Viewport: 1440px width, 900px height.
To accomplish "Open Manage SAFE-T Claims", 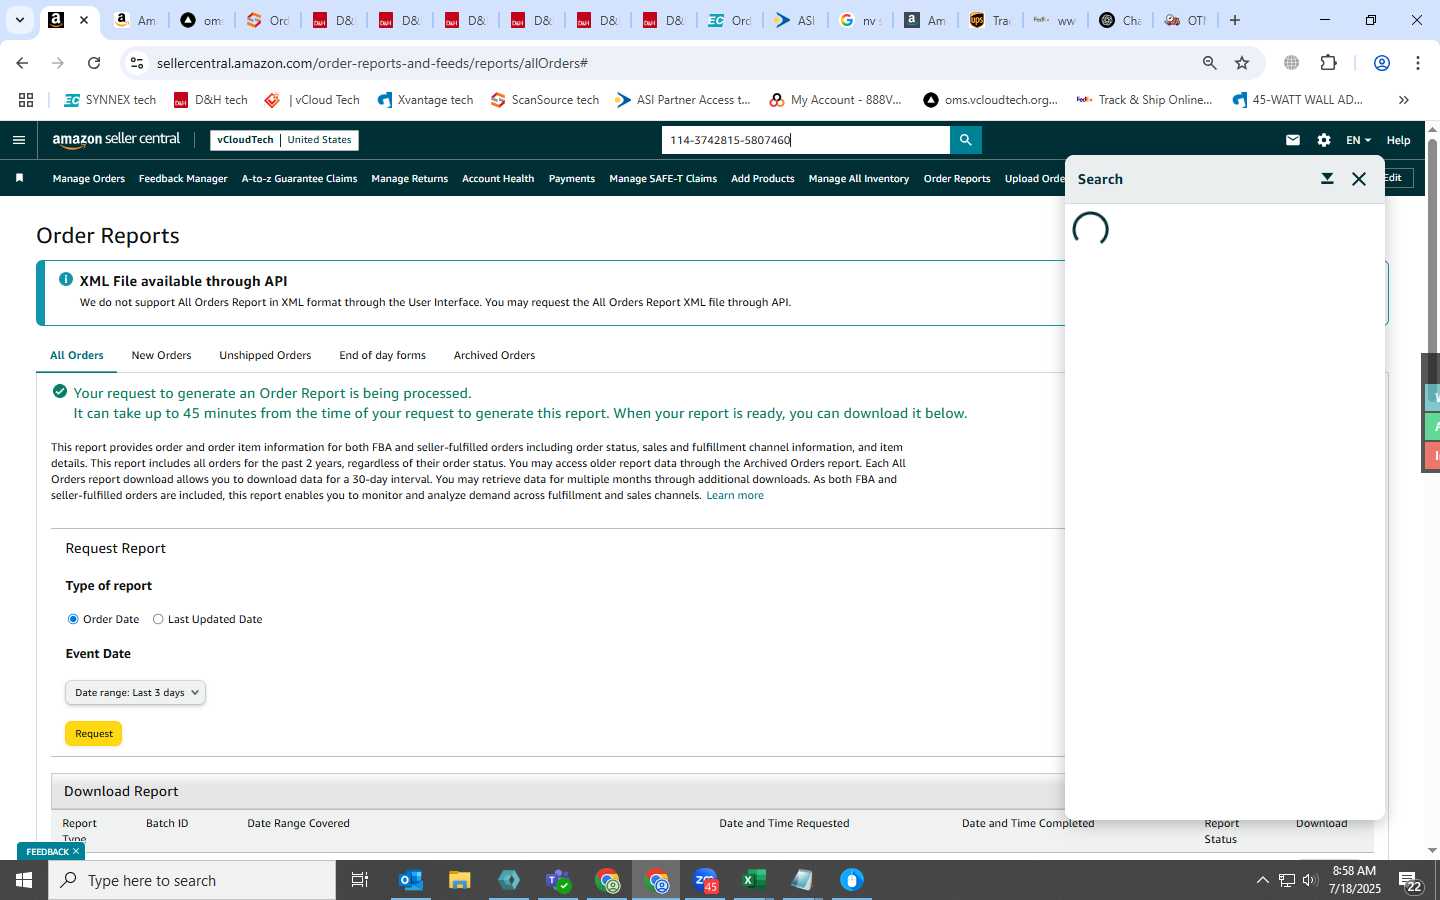I will pos(663,179).
